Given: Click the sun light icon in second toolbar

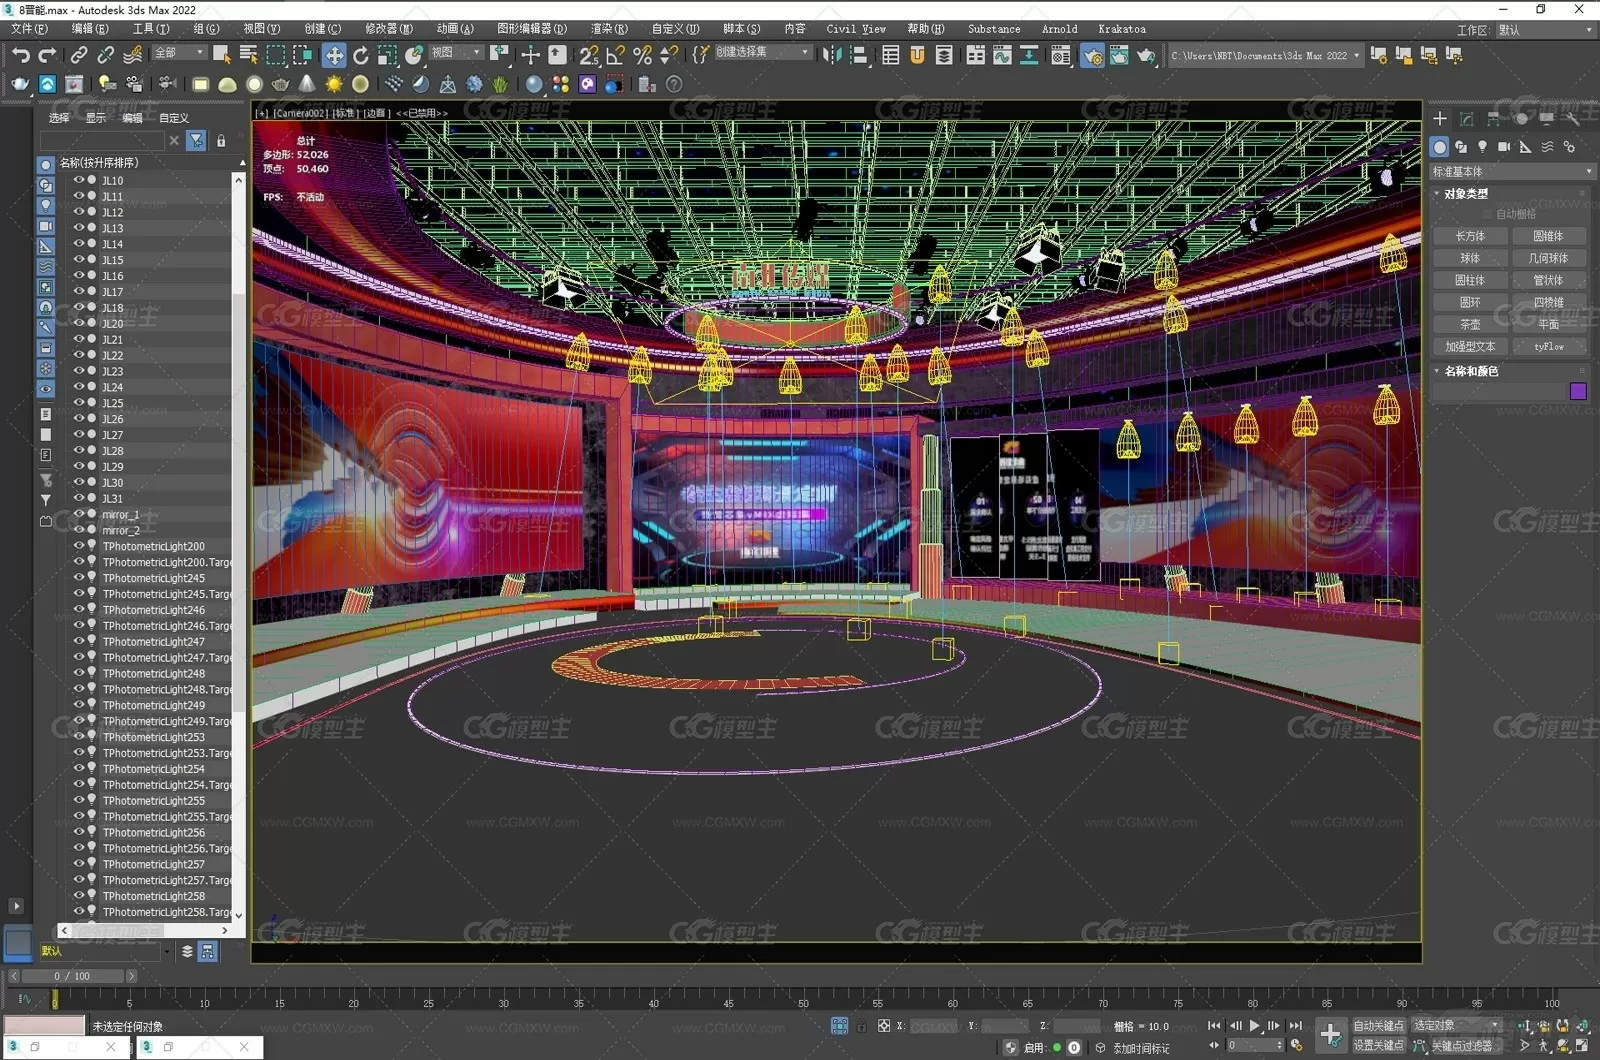Looking at the screenshot, I should pos(334,85).
